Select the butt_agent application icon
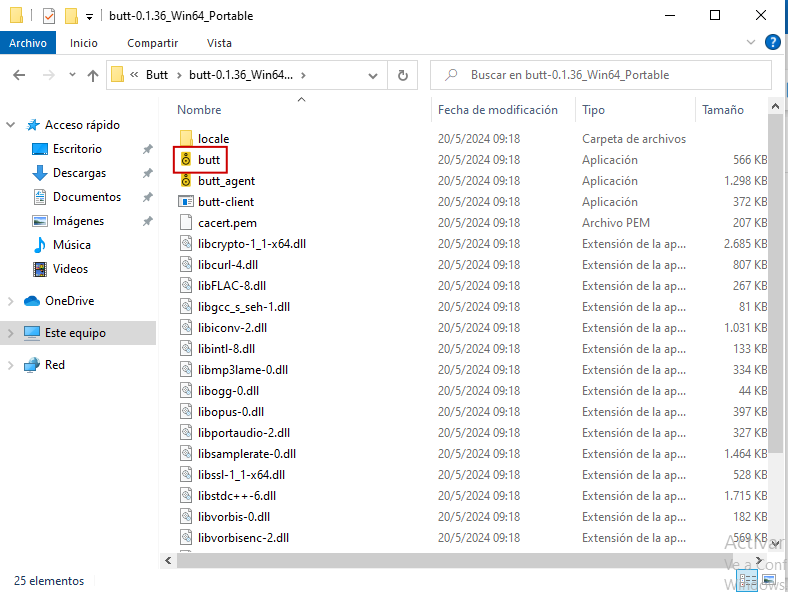The image size is (788, 592). [x=186, y=181]
